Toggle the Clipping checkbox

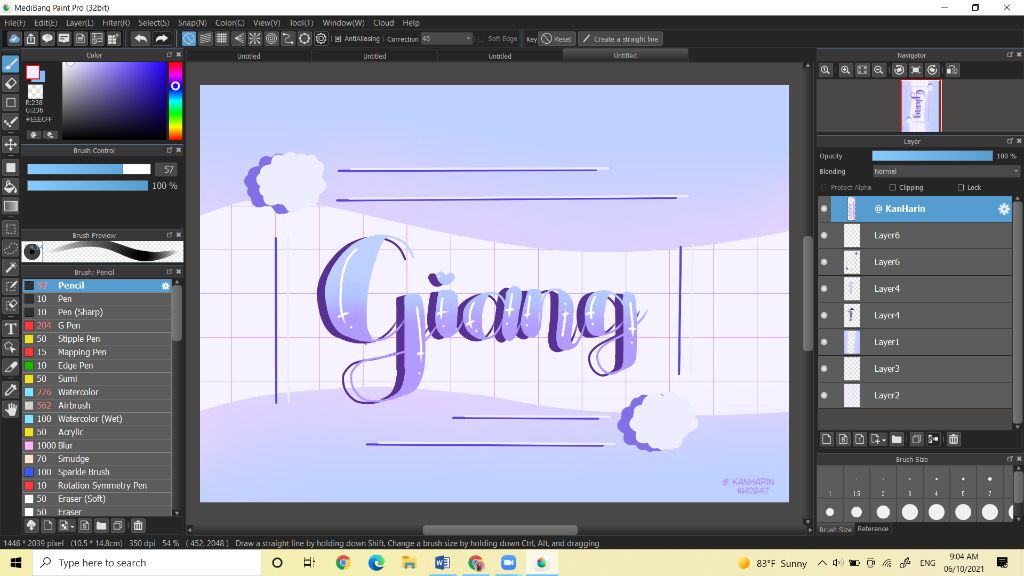tap(892, 187)
